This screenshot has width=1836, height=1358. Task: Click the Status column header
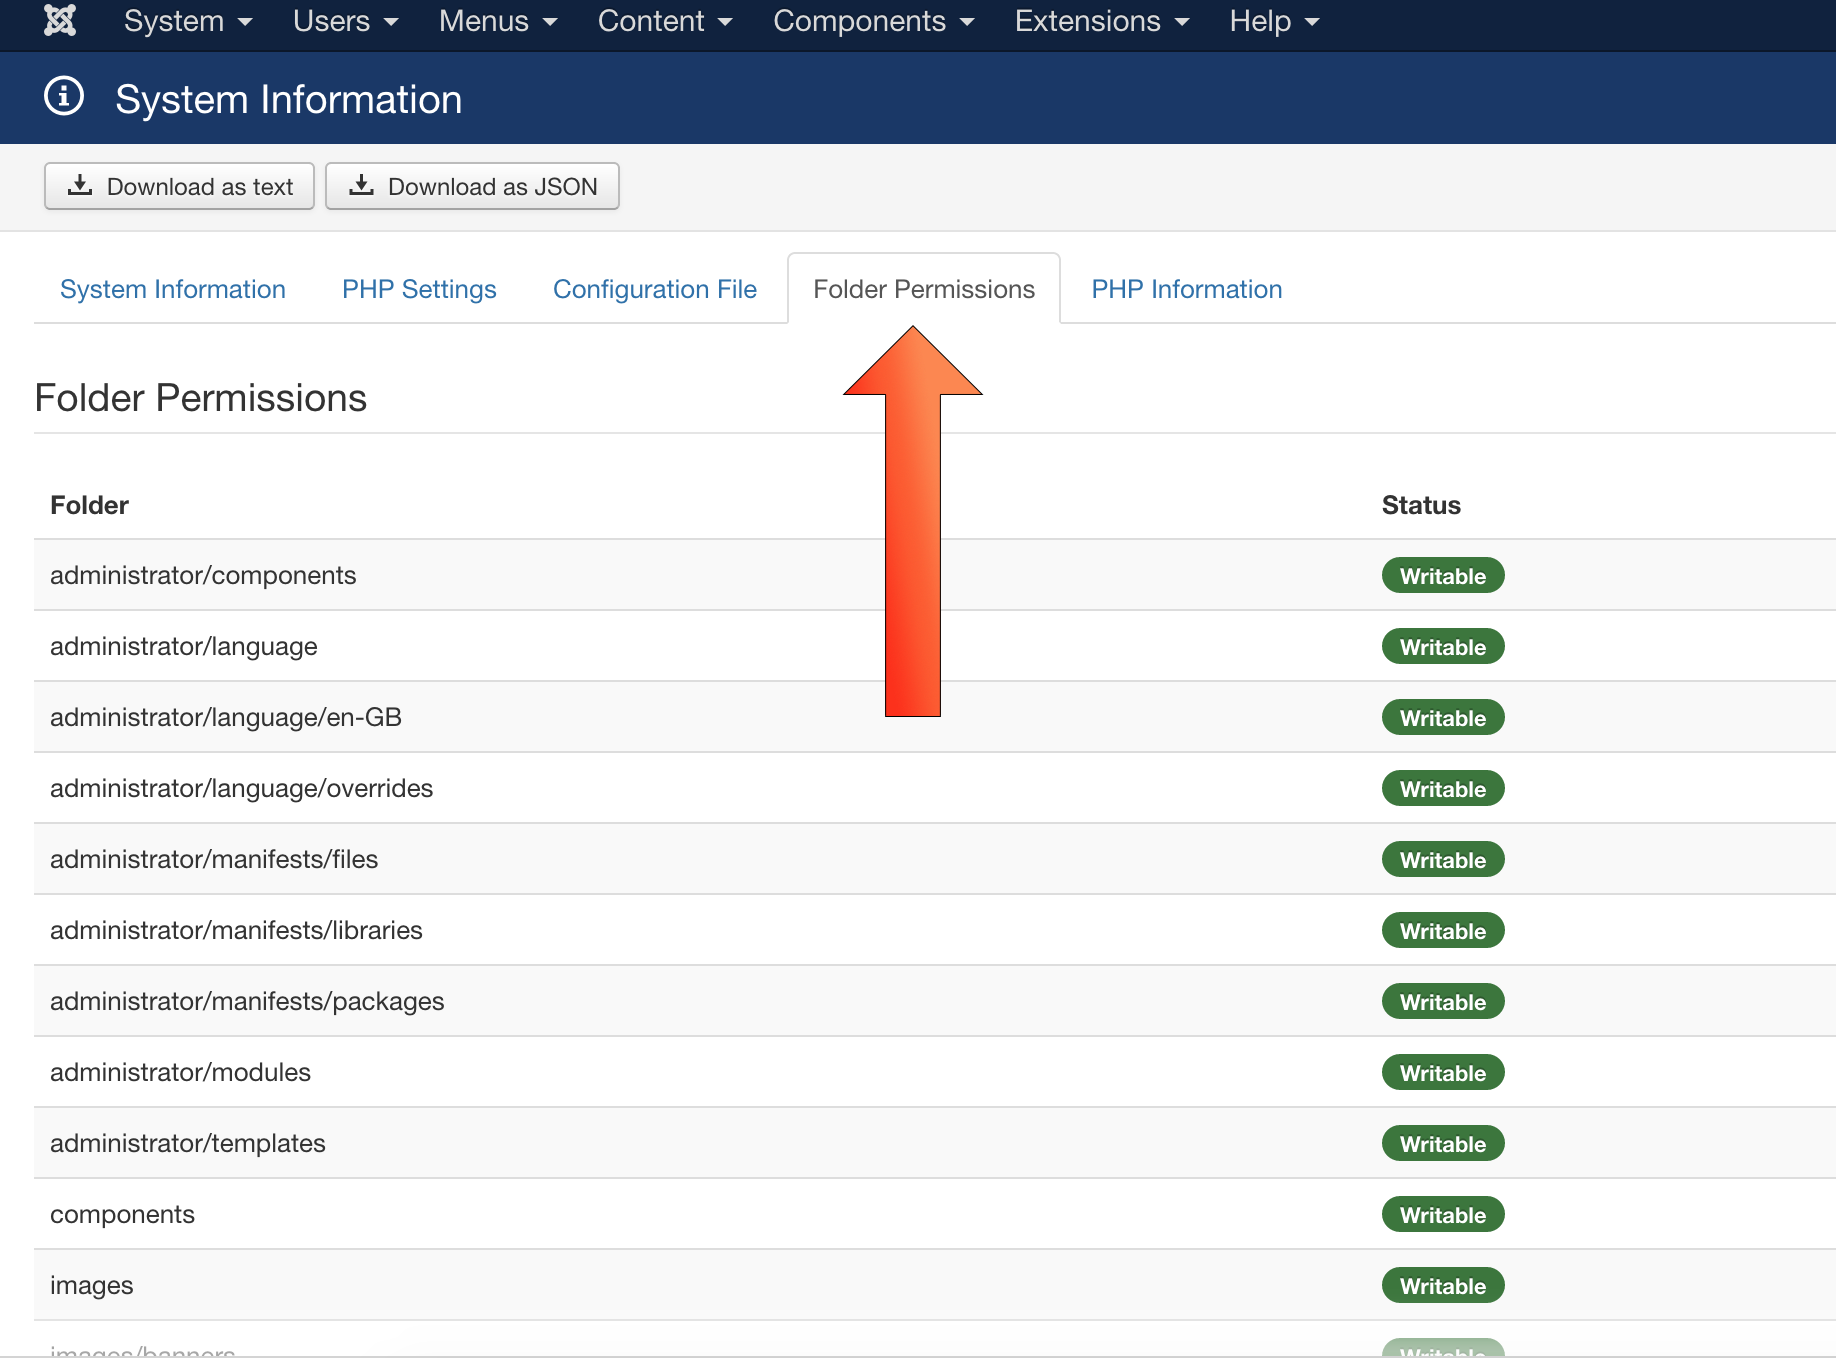(1421, 505)
